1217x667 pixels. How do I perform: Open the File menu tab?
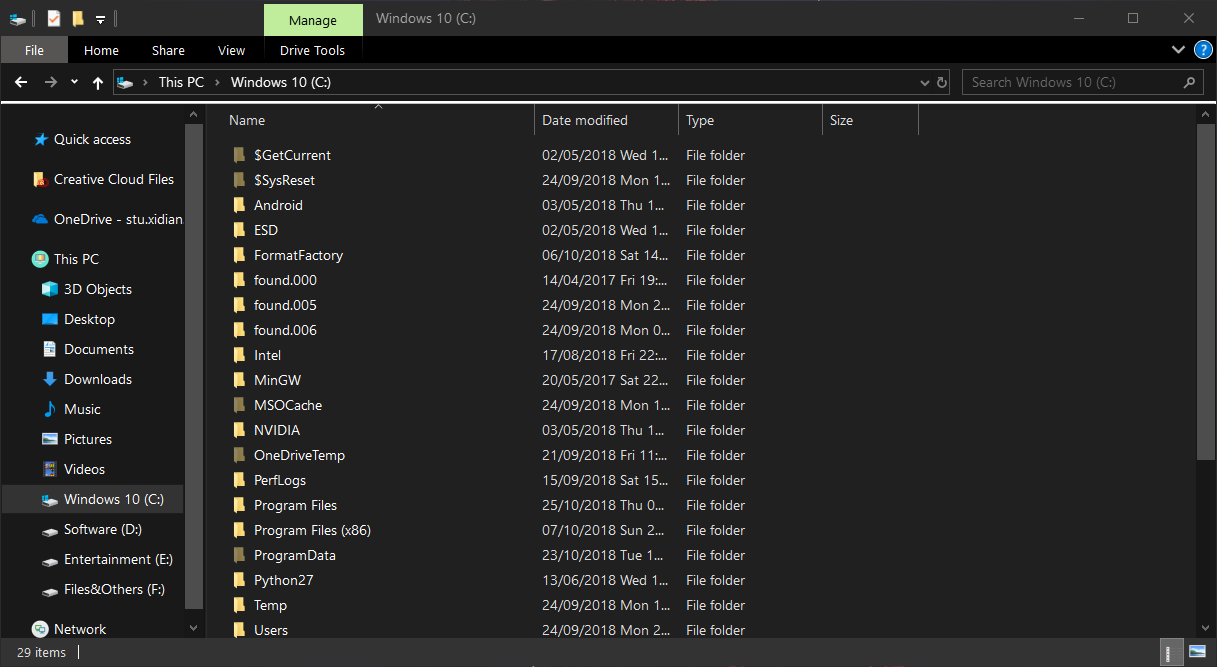point(34,50)
